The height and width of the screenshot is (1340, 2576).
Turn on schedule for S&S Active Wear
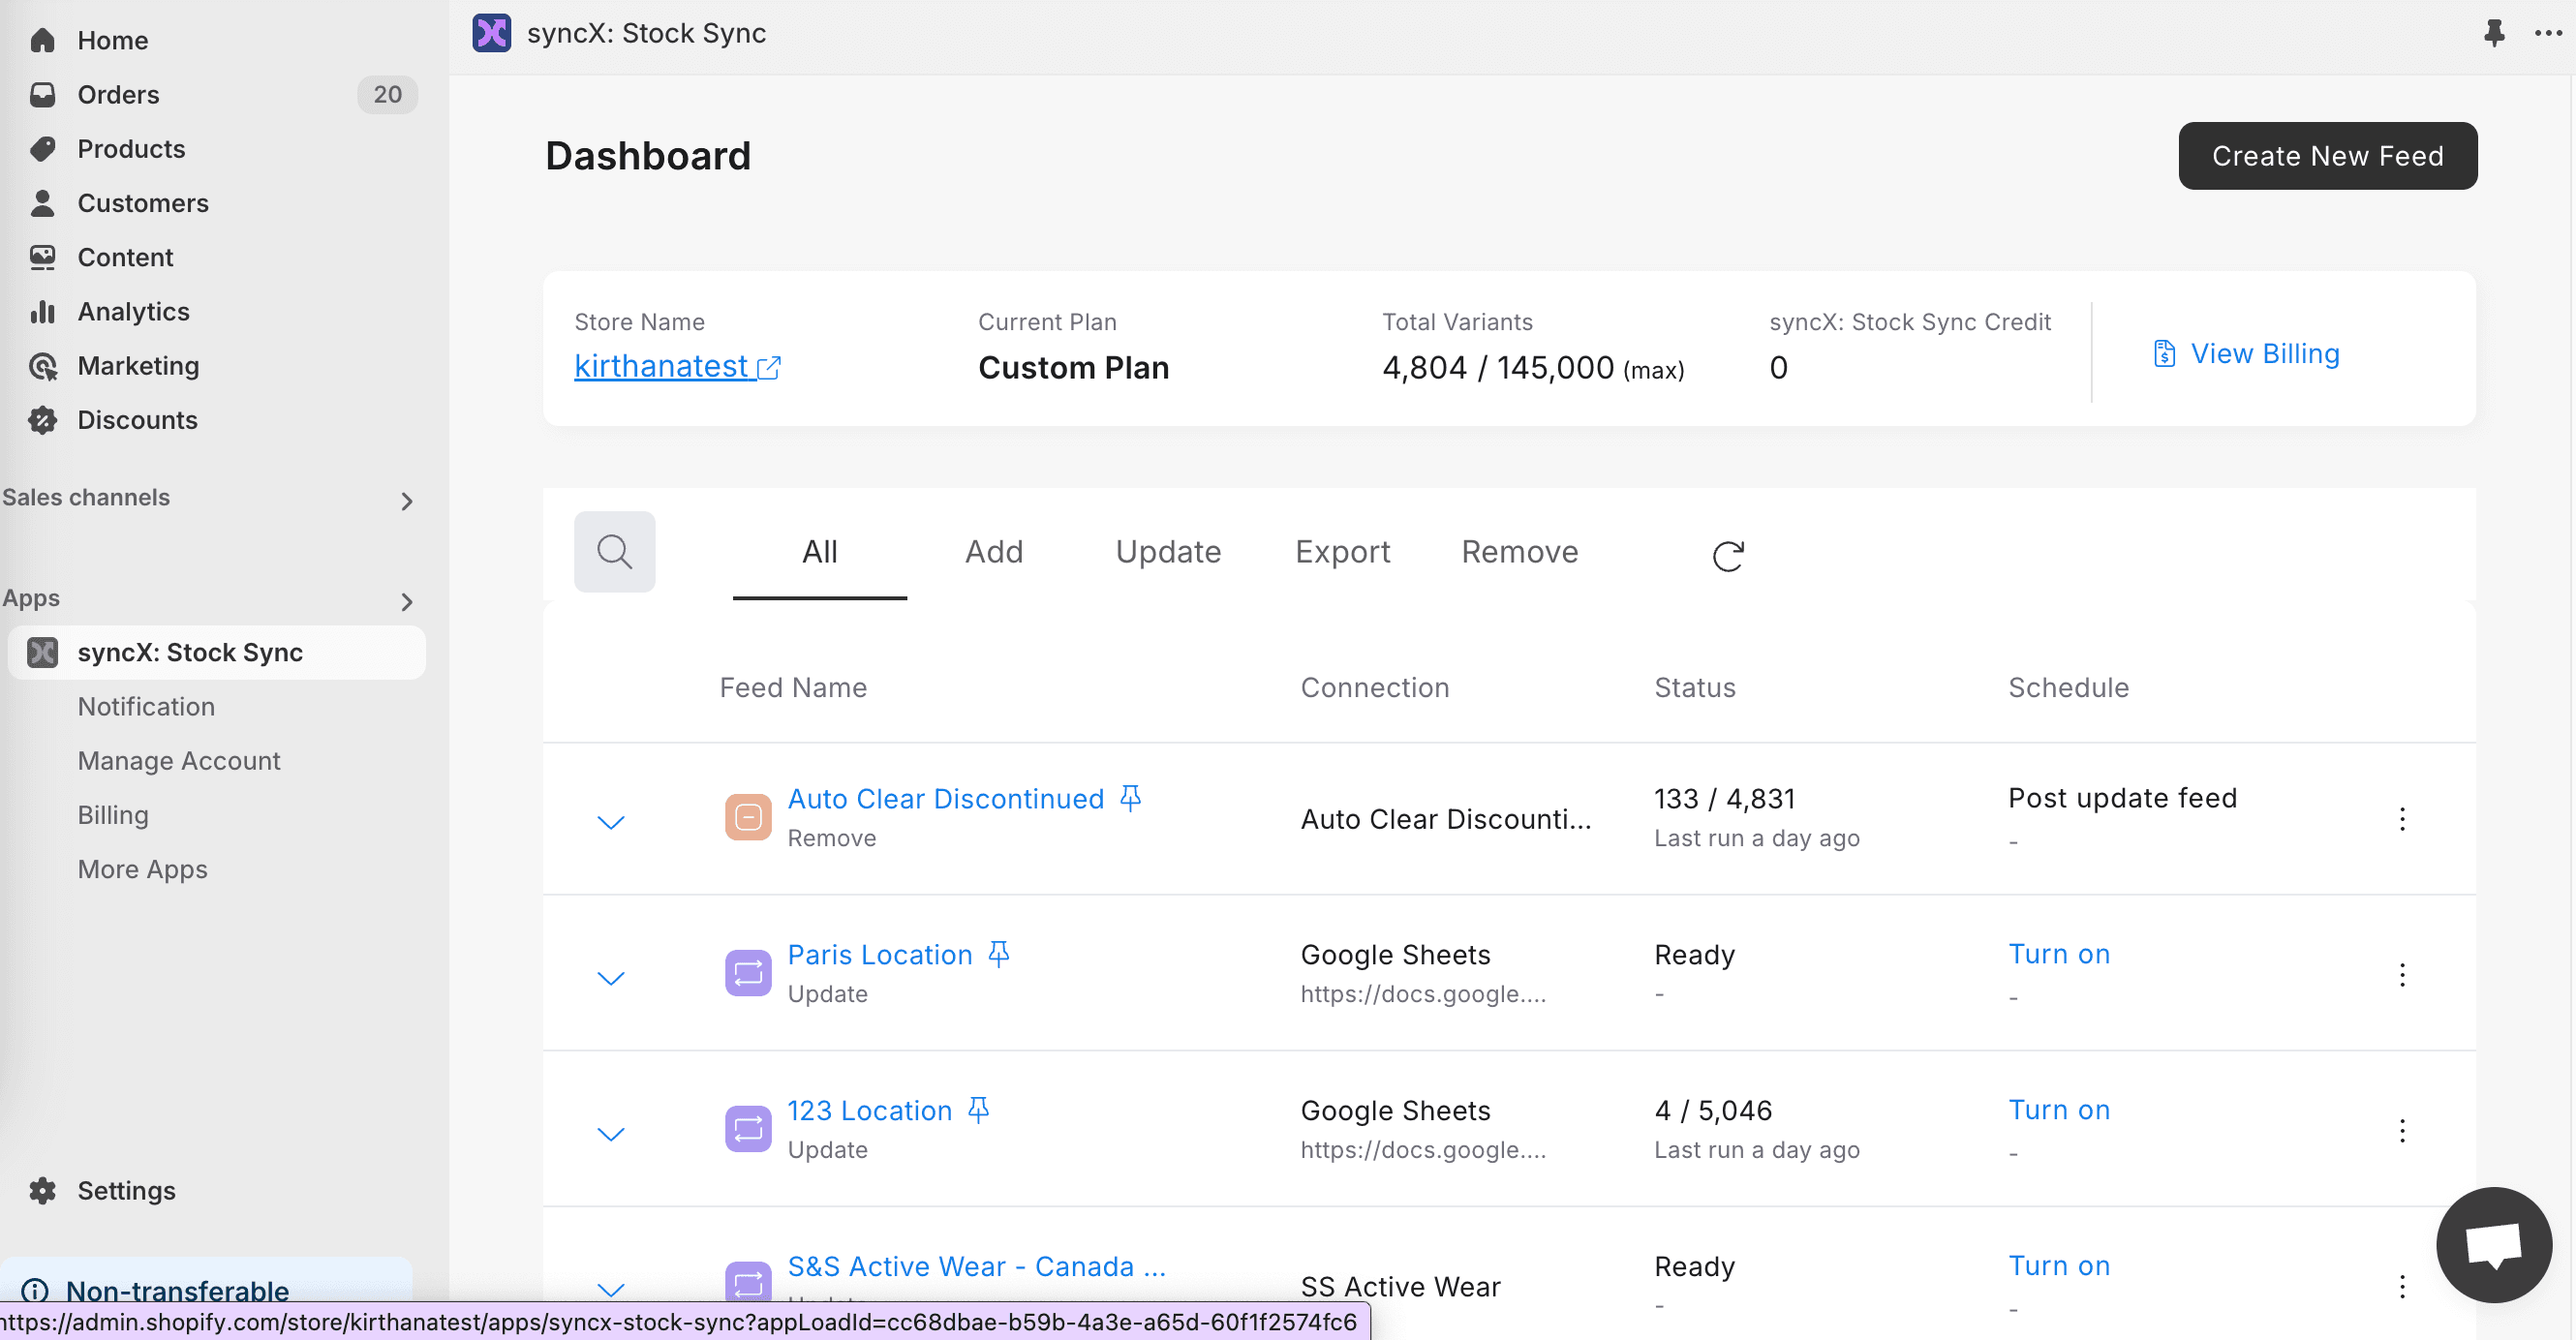click(2059, 1266)
